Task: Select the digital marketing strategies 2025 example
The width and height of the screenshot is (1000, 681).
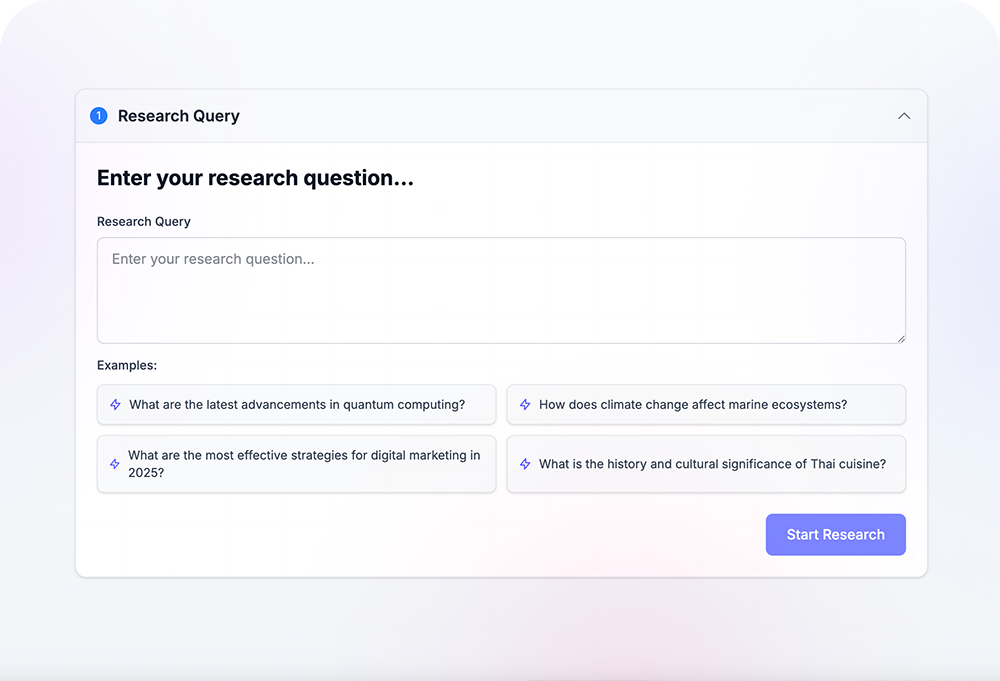Action: click(296, 463)
